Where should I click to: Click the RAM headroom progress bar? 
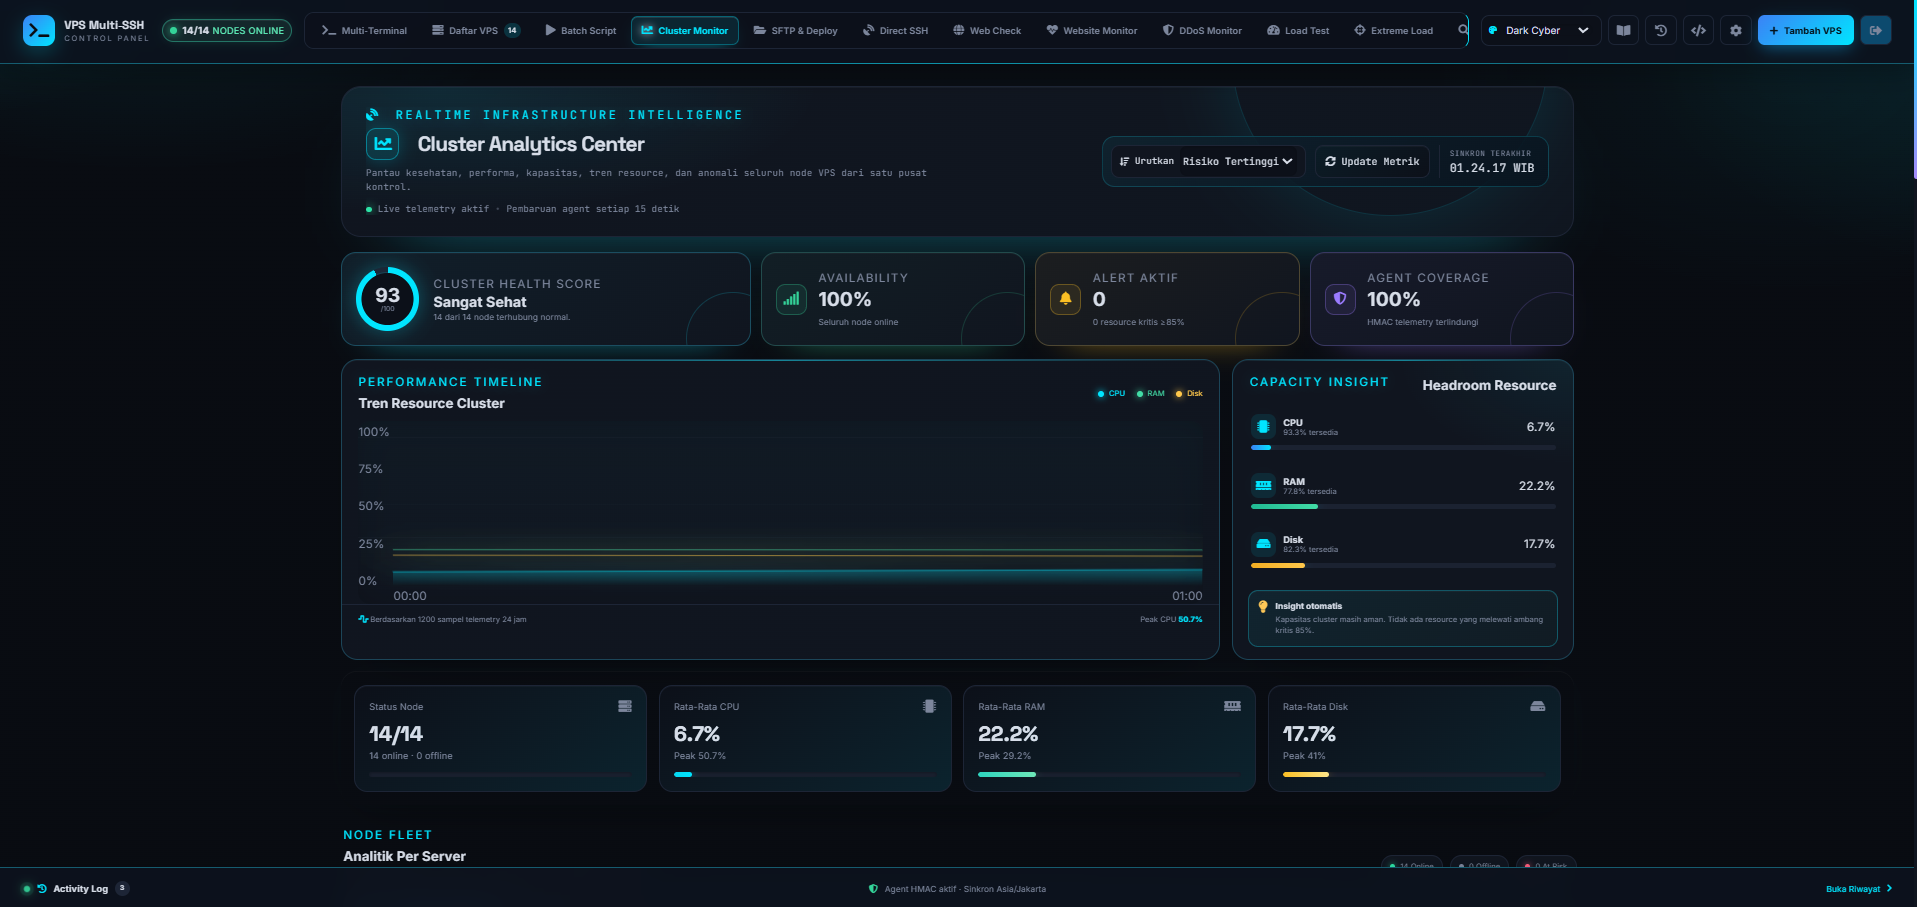click(1403, 507)
